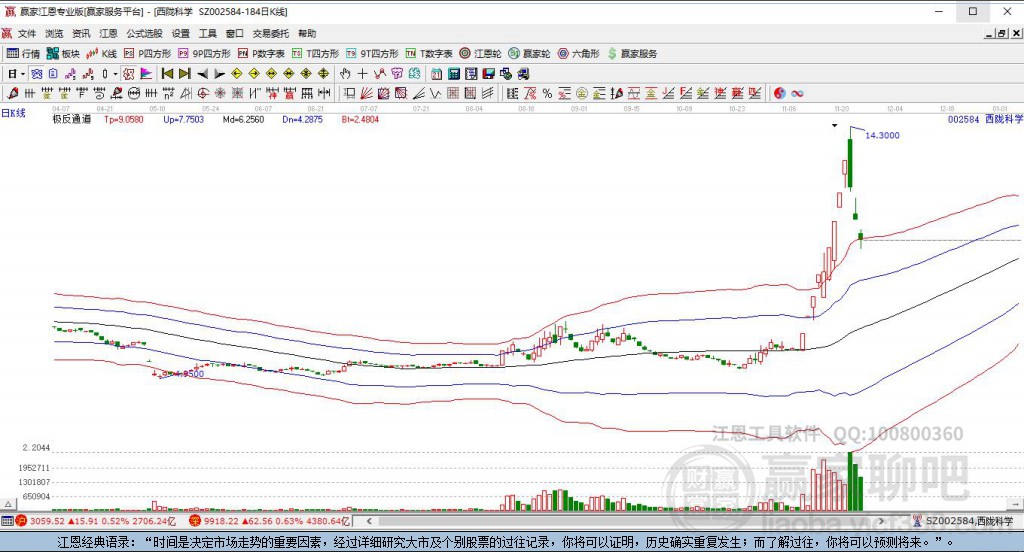The image size is (1024, 552).
Task: Restore the inner document window
Action: tap(1001, 33)
